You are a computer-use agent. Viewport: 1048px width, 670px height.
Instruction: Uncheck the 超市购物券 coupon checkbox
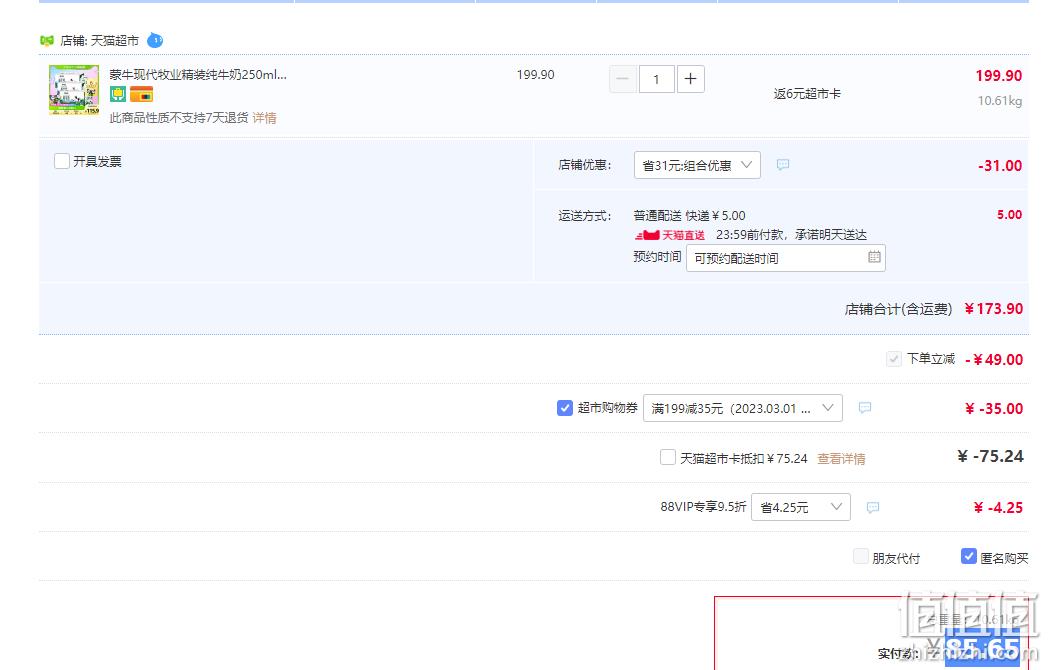pyautogui.click(x=565, y=408)
